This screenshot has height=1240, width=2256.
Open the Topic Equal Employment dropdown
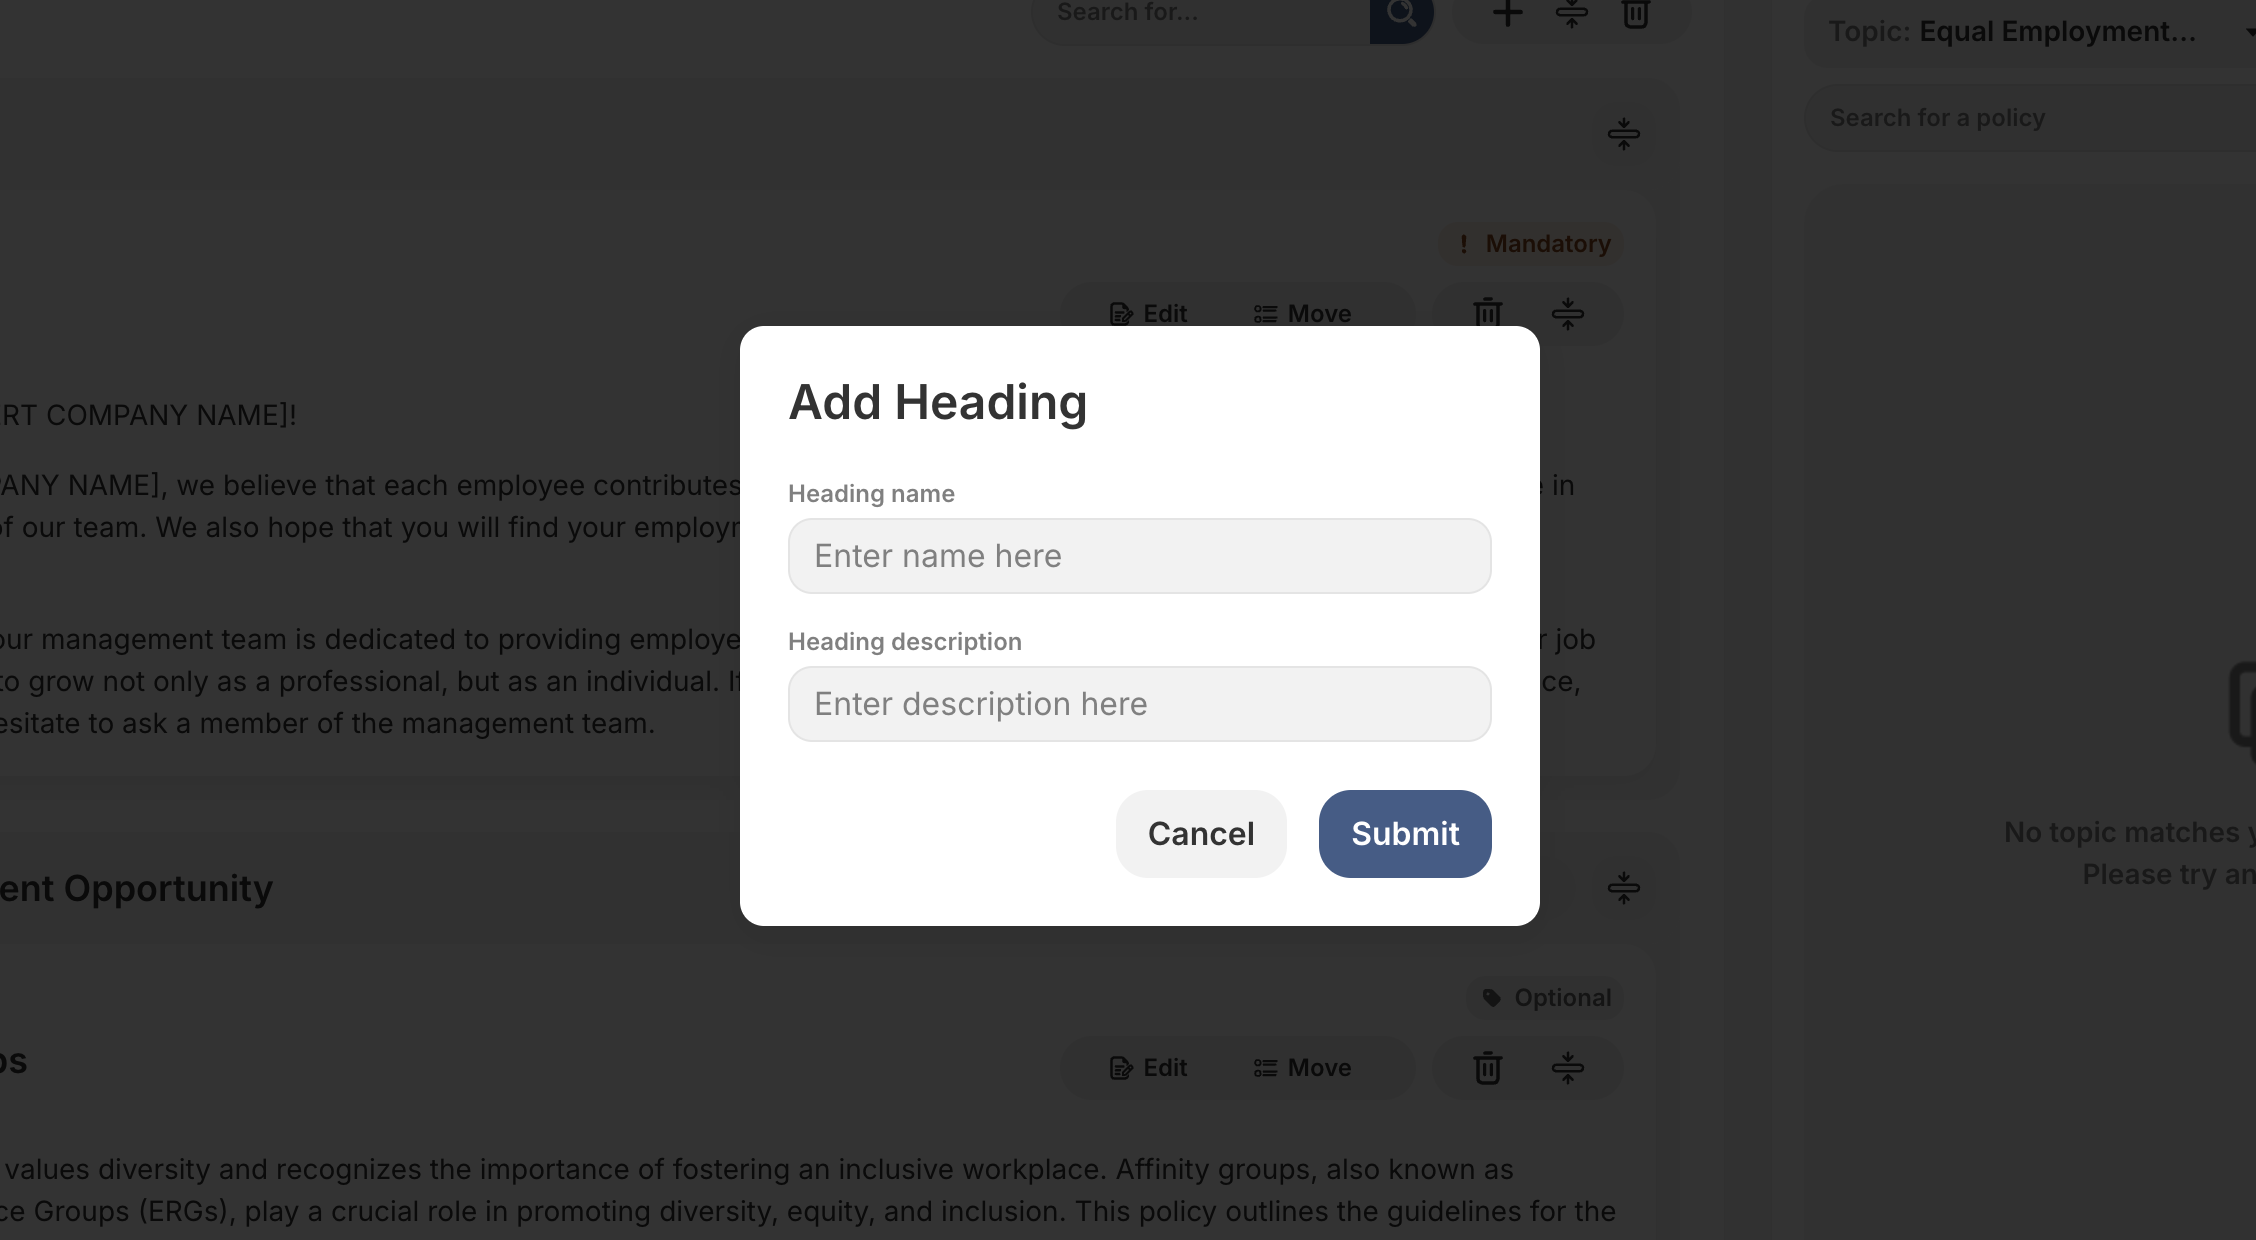2030,32
